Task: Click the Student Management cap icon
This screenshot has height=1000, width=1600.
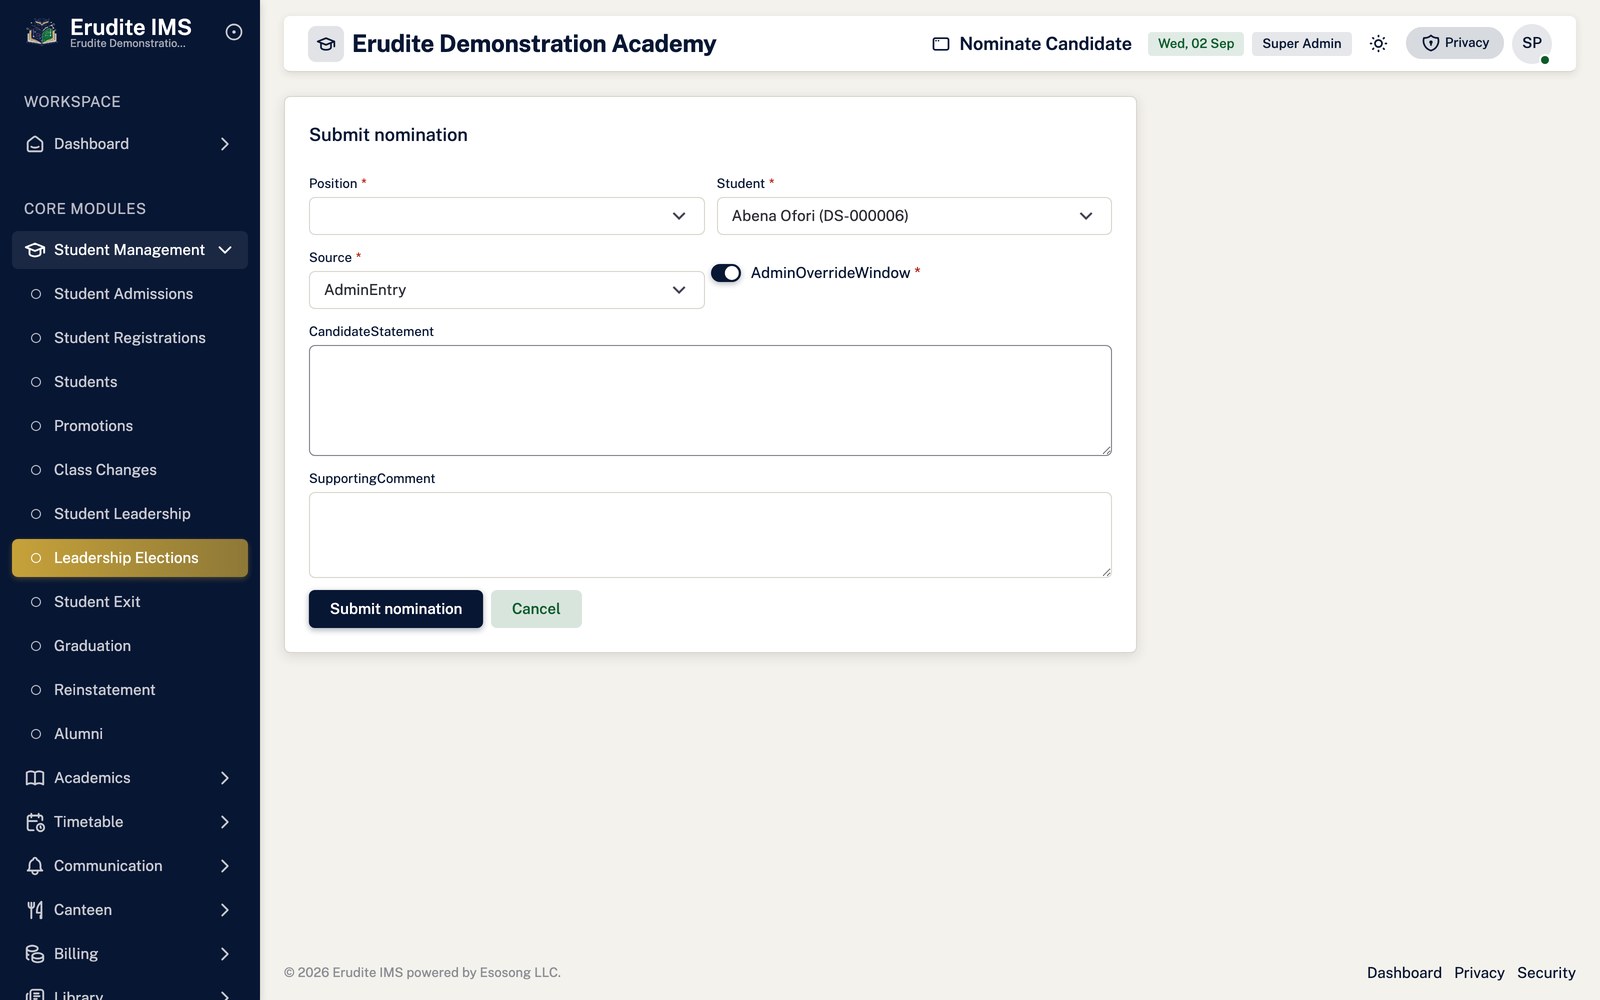Action: pos(35,250)
